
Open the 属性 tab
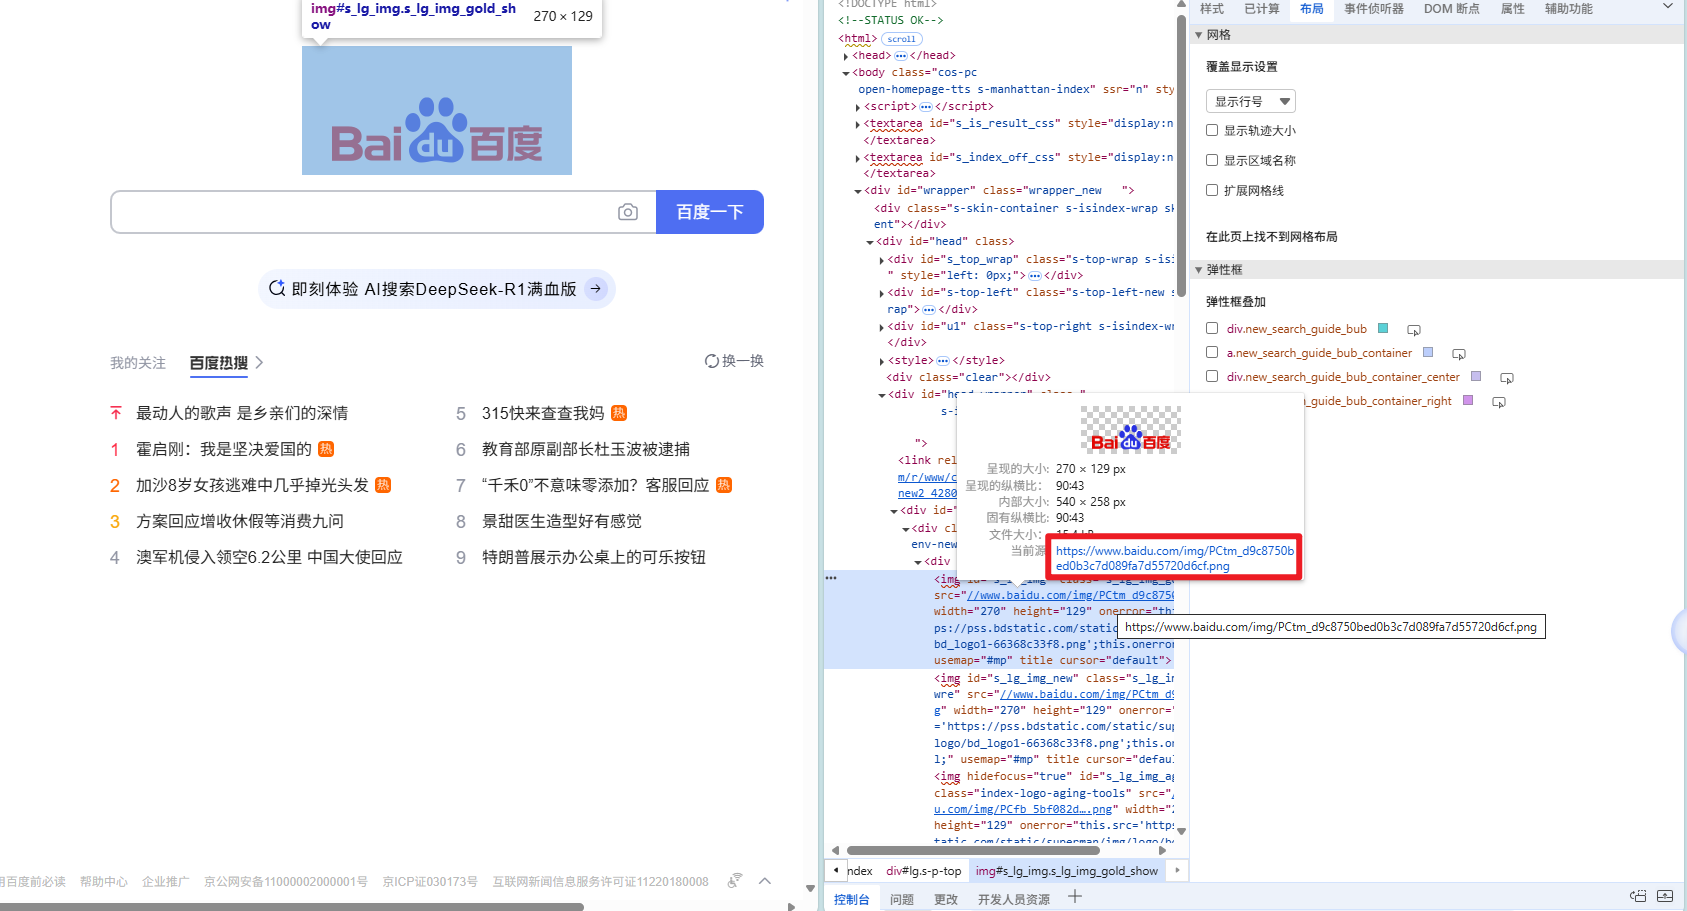pos(1513,8)
